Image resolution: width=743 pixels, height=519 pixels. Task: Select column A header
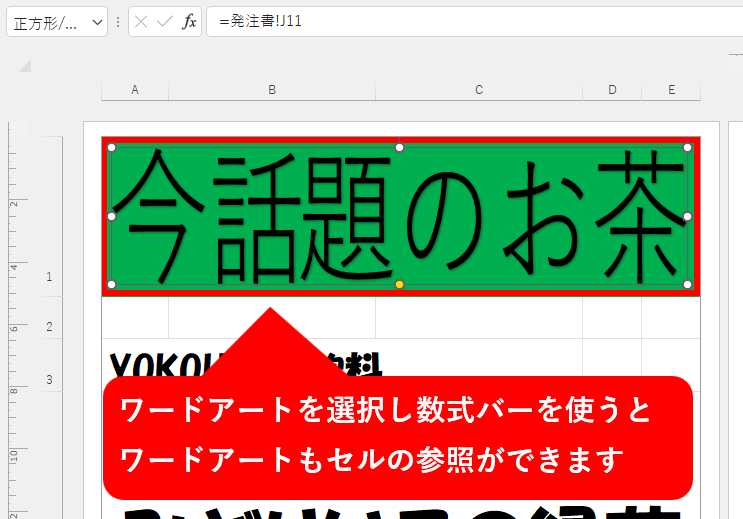pyautogui.click(x=135, y=90)
